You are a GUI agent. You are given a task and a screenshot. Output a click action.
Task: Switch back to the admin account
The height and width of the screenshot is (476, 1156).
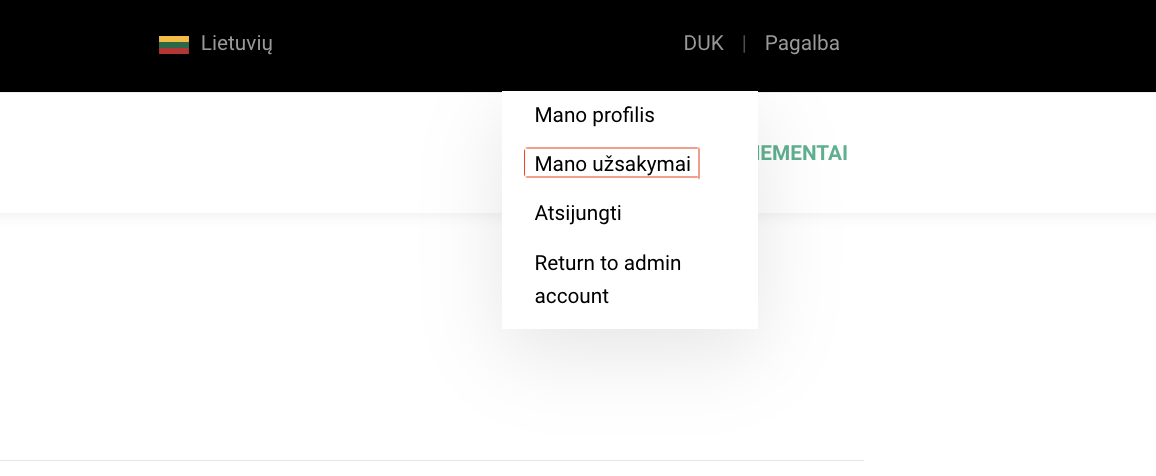point(607,279)
